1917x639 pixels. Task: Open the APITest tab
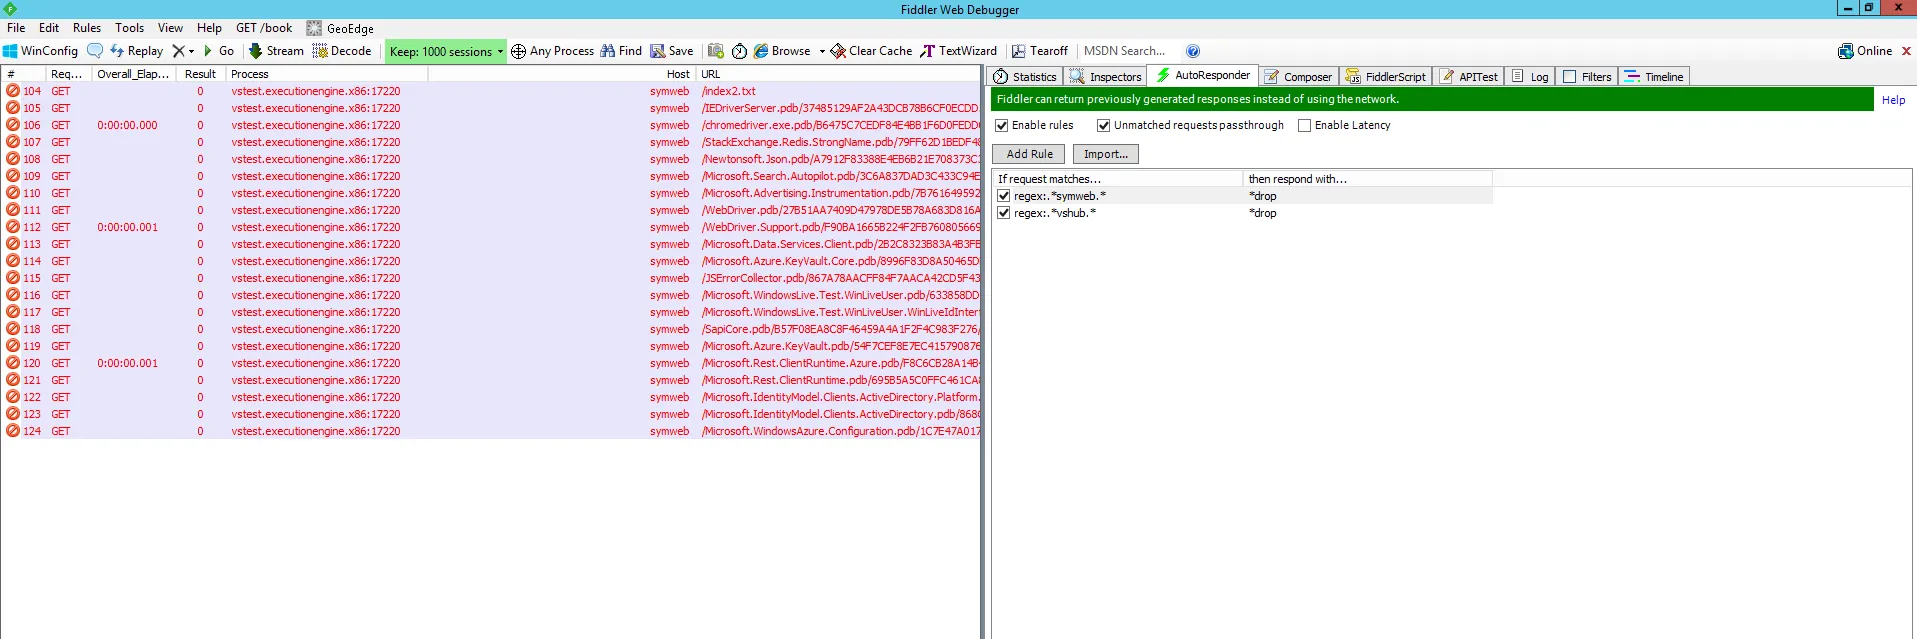pyautogui.click(x=1469, y=77)
